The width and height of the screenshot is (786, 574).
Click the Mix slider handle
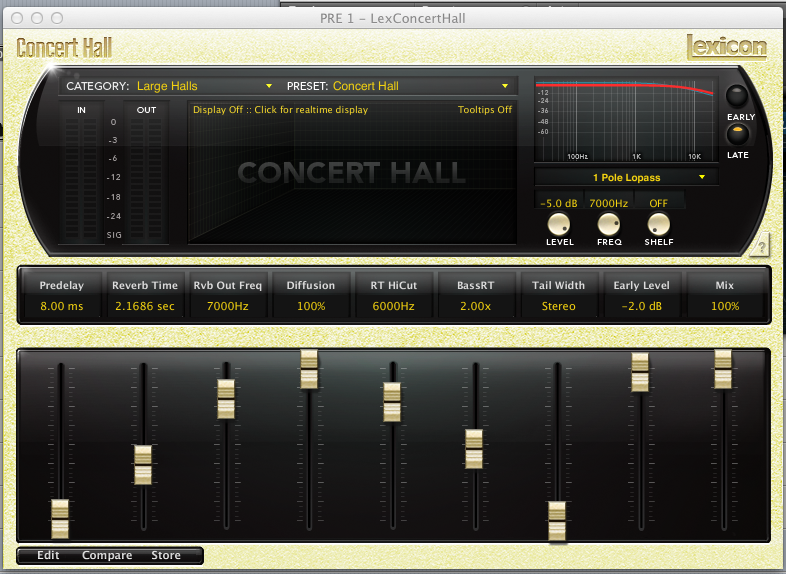723,369
